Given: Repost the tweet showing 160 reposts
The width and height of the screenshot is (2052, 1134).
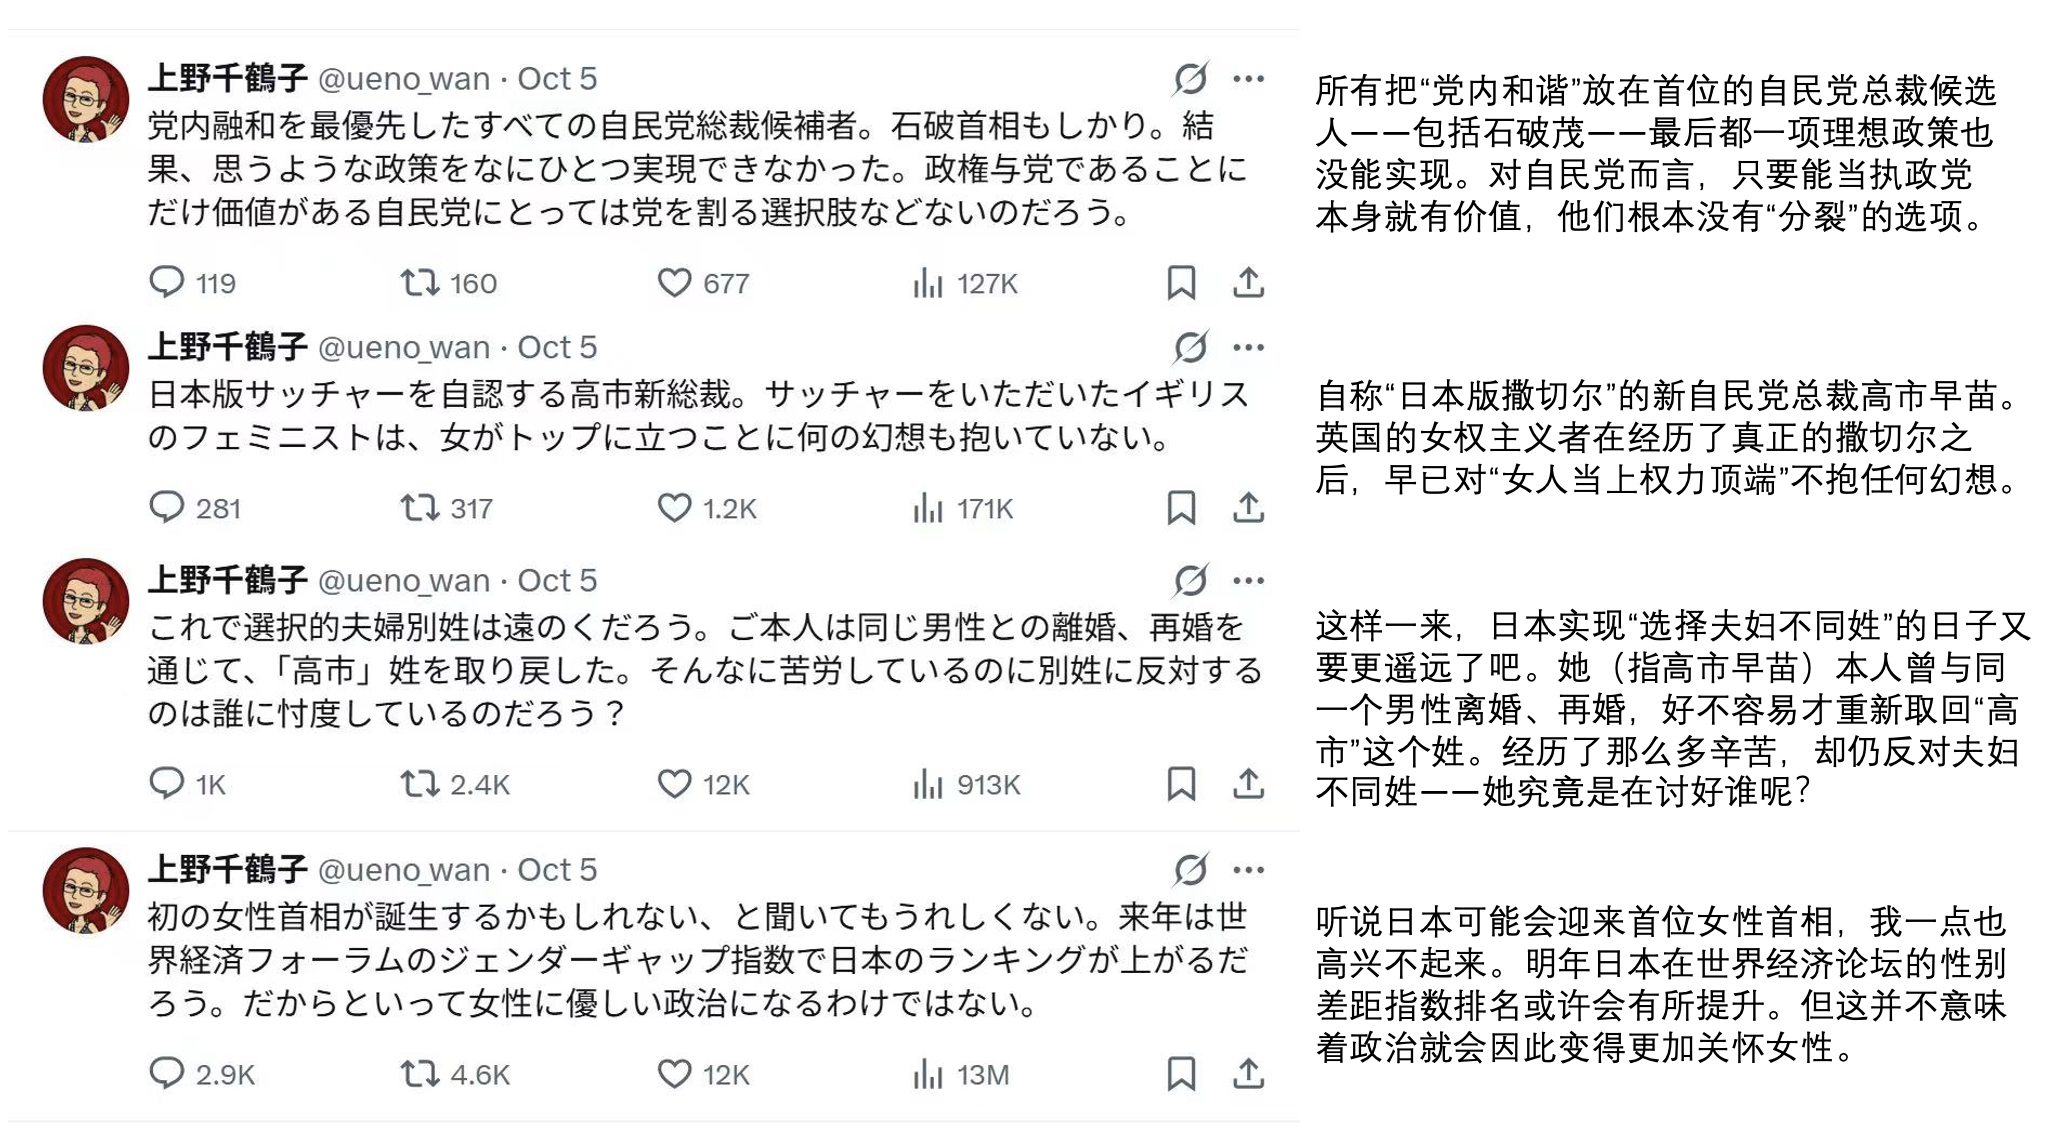Looking at the screenshot, I should tap(420, 283).
